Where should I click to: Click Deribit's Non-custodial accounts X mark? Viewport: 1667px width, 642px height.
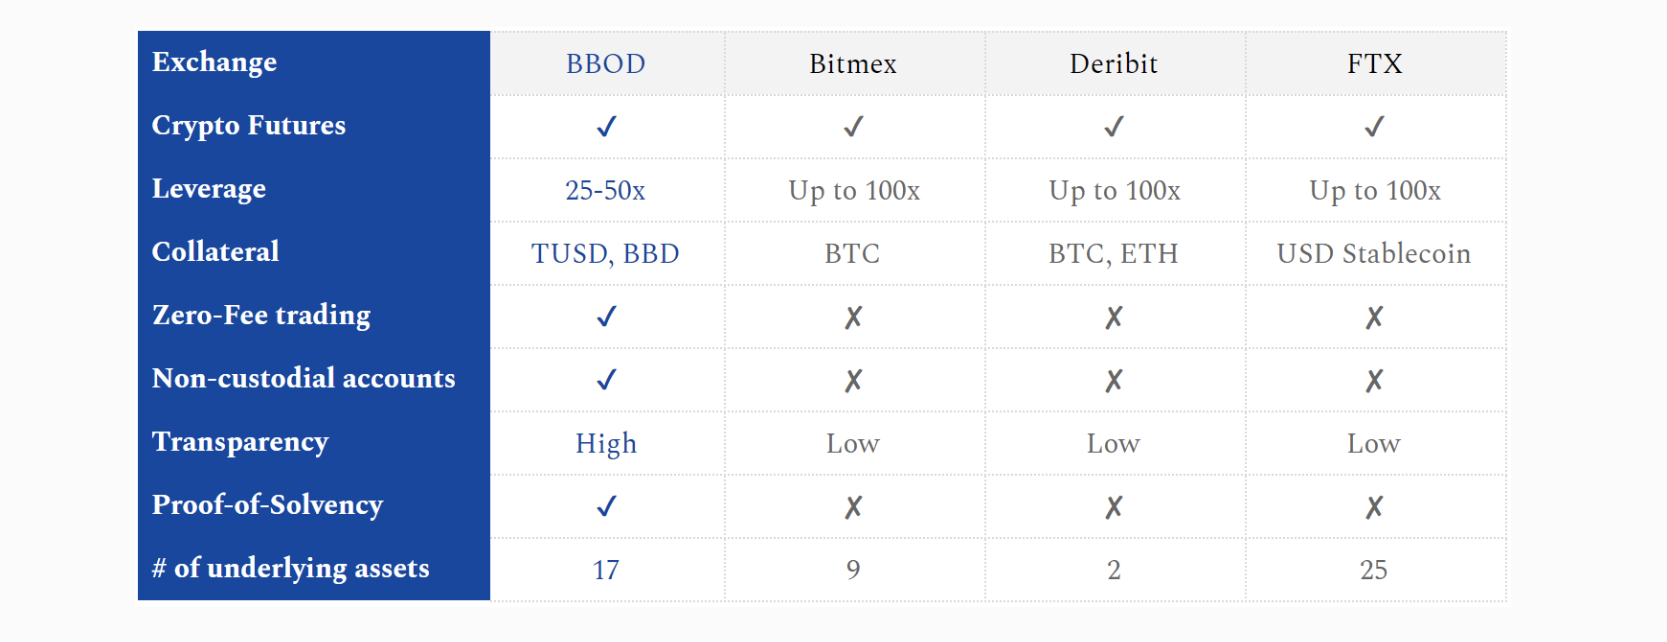1114,381
